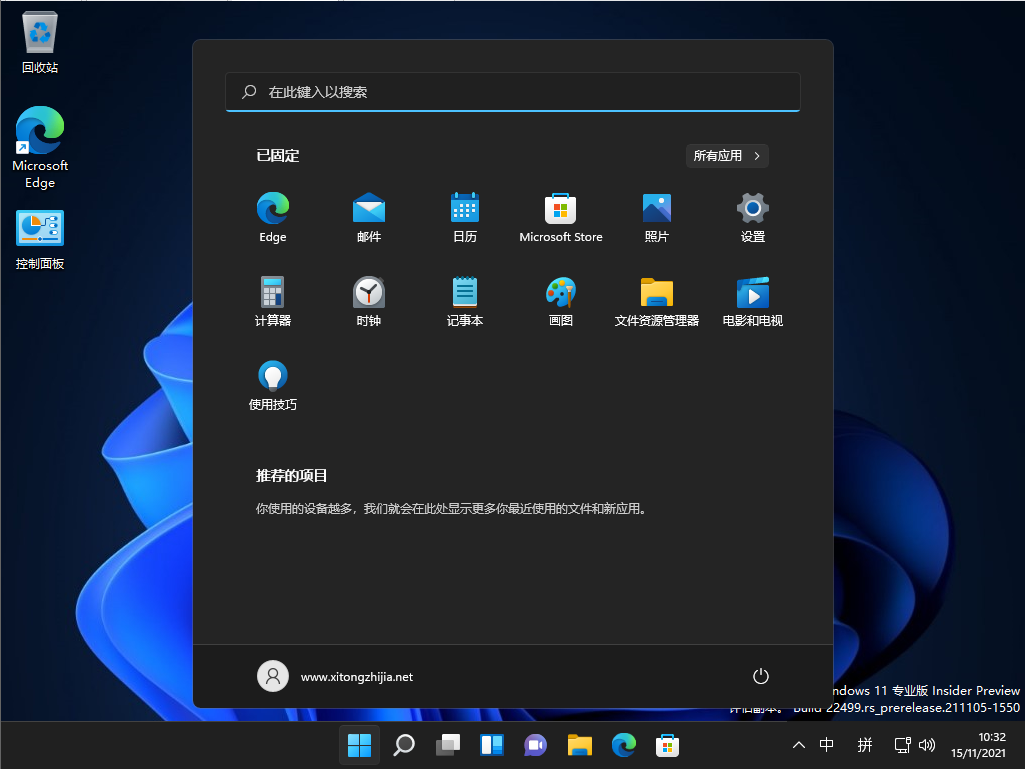Start the 时钟 (Clock) app
The image size is (1025, 769).
tap(369, 301)
